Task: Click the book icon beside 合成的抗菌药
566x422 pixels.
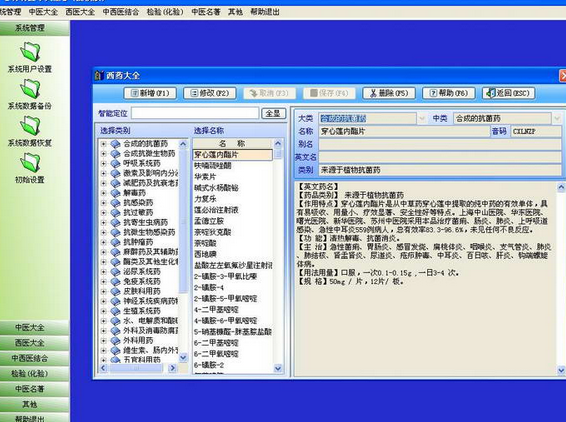Action: [115, 144]
